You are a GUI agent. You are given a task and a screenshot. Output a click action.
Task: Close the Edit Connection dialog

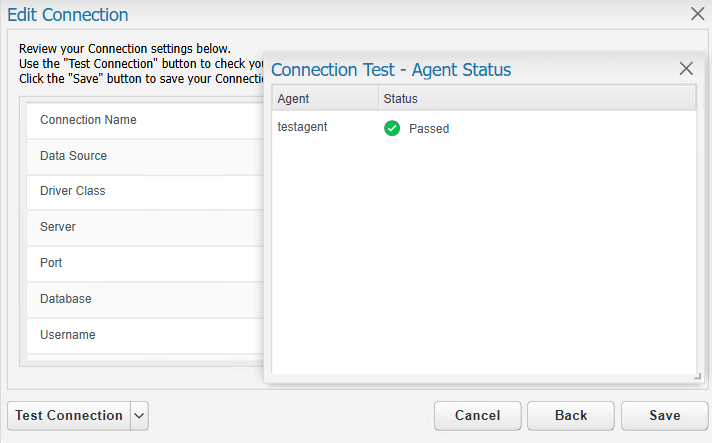[x=697, y=14]
